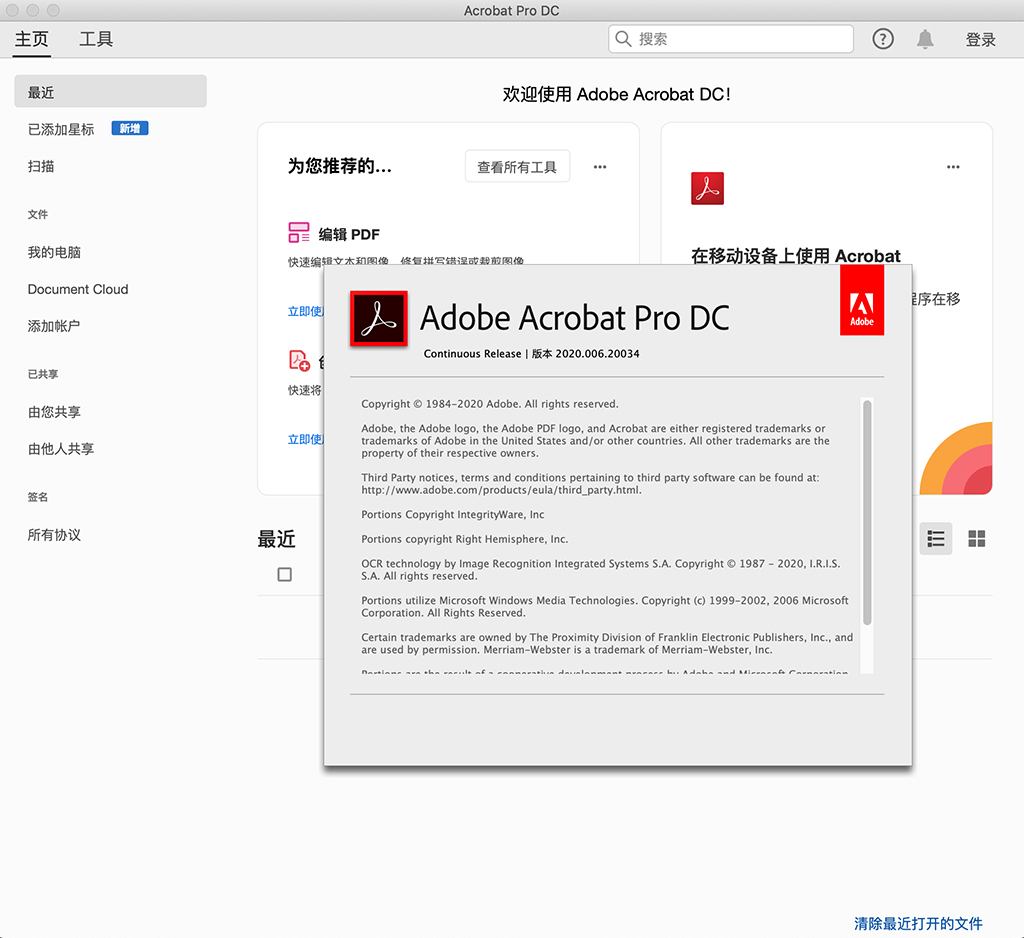Screen dimensions: 1024x938
Task: Click the 清除最近打开的文件 link
Action: [918, 923]
